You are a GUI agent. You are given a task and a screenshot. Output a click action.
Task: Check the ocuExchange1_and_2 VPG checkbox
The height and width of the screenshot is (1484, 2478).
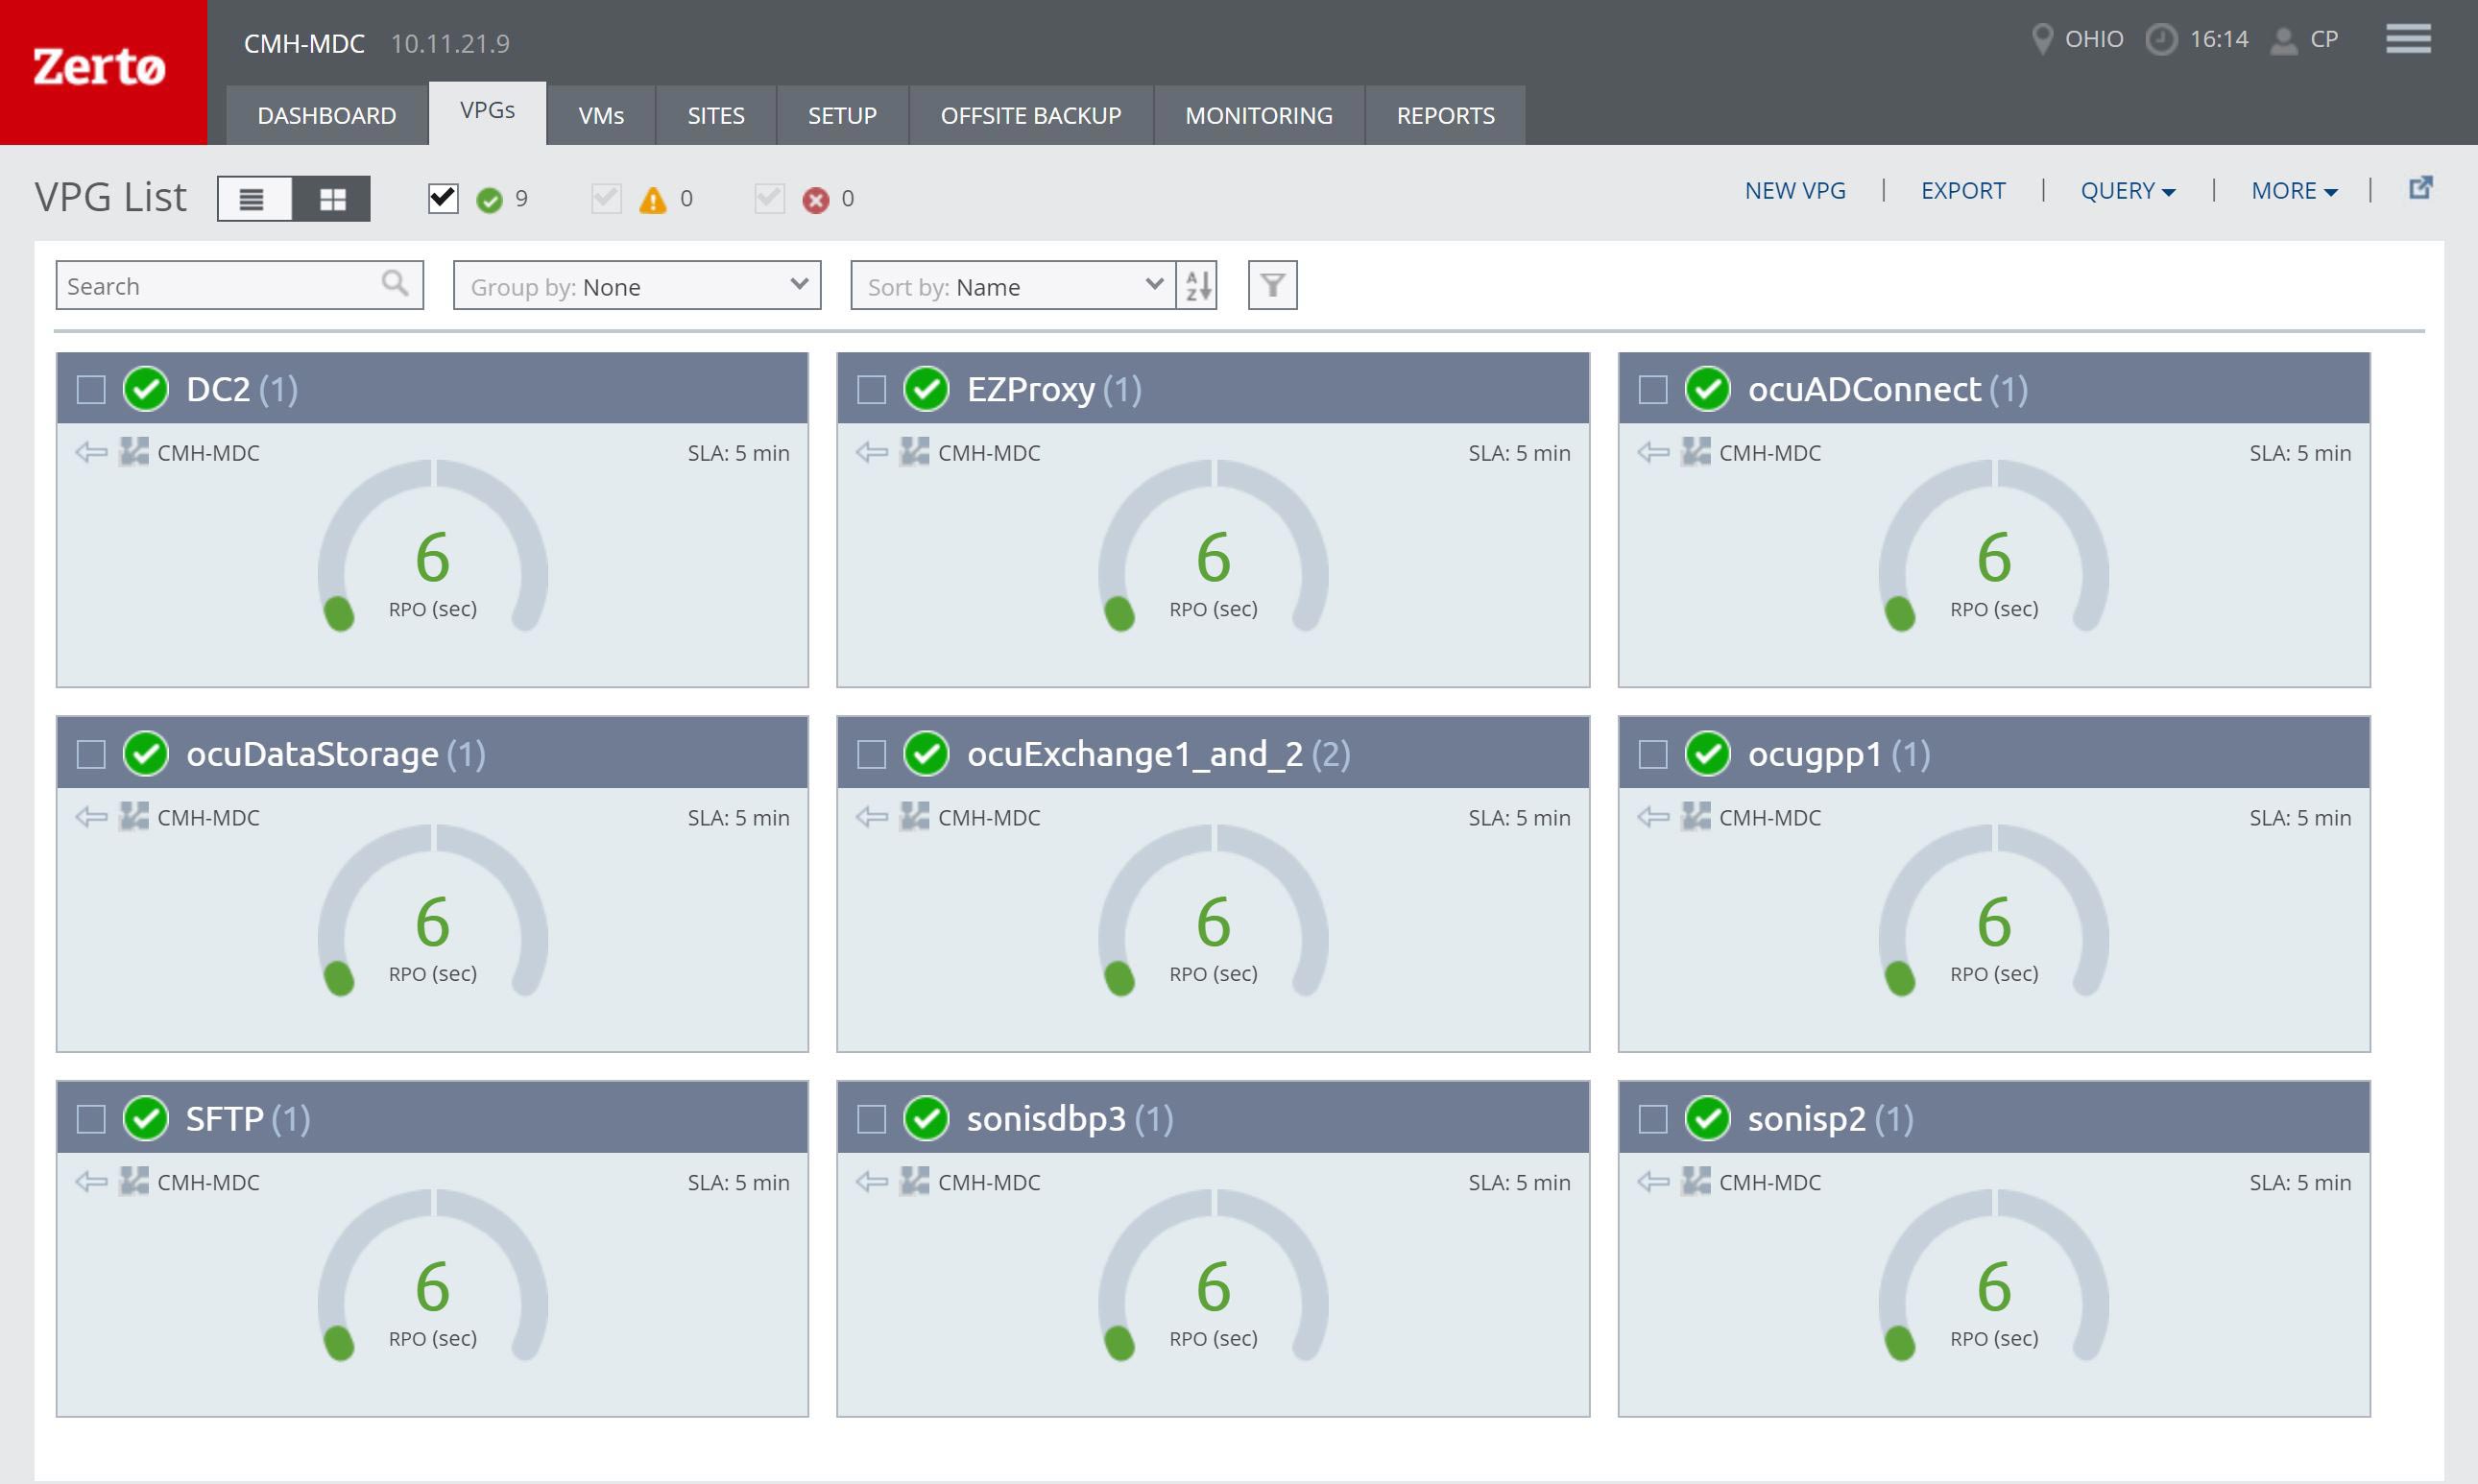tap(872, 754)
